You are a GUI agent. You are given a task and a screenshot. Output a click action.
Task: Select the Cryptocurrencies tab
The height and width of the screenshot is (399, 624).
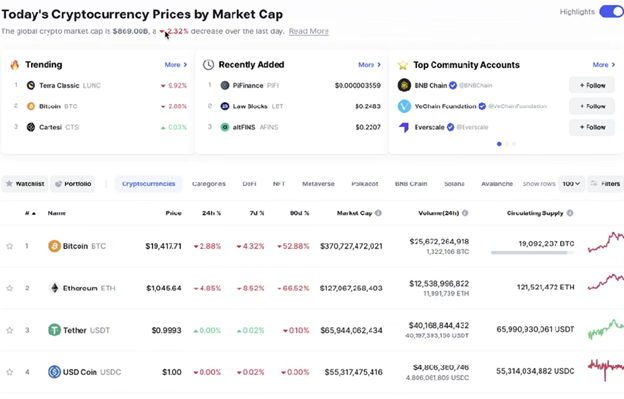[148, 184]
